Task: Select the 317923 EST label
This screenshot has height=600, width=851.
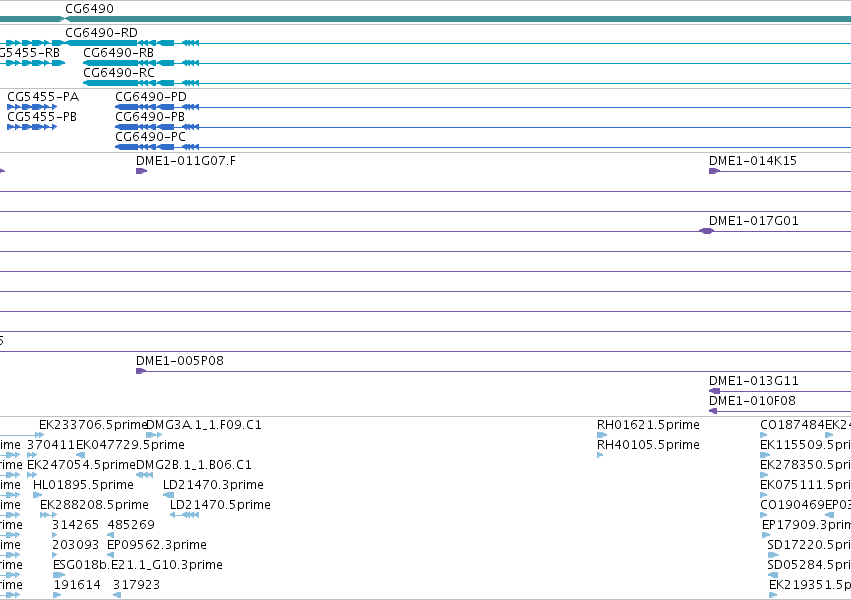Action: point(136,585)
